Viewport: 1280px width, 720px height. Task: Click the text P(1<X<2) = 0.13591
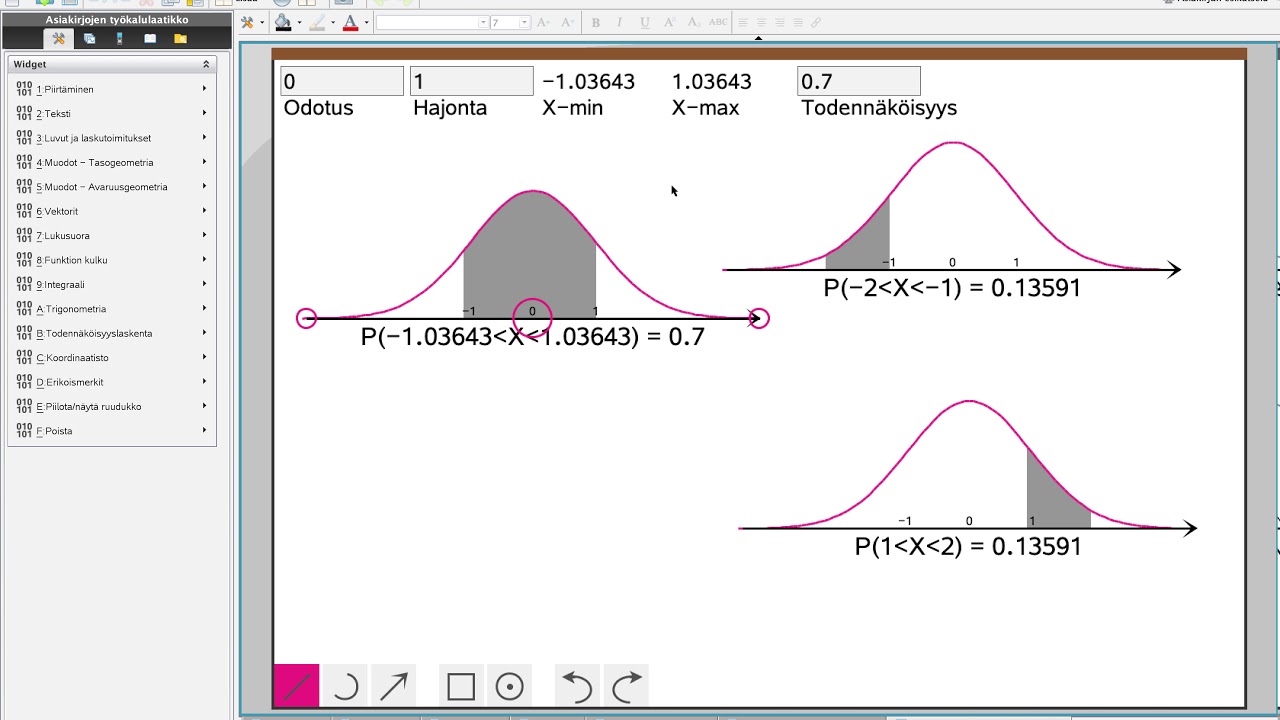click(x=968, y=547)
